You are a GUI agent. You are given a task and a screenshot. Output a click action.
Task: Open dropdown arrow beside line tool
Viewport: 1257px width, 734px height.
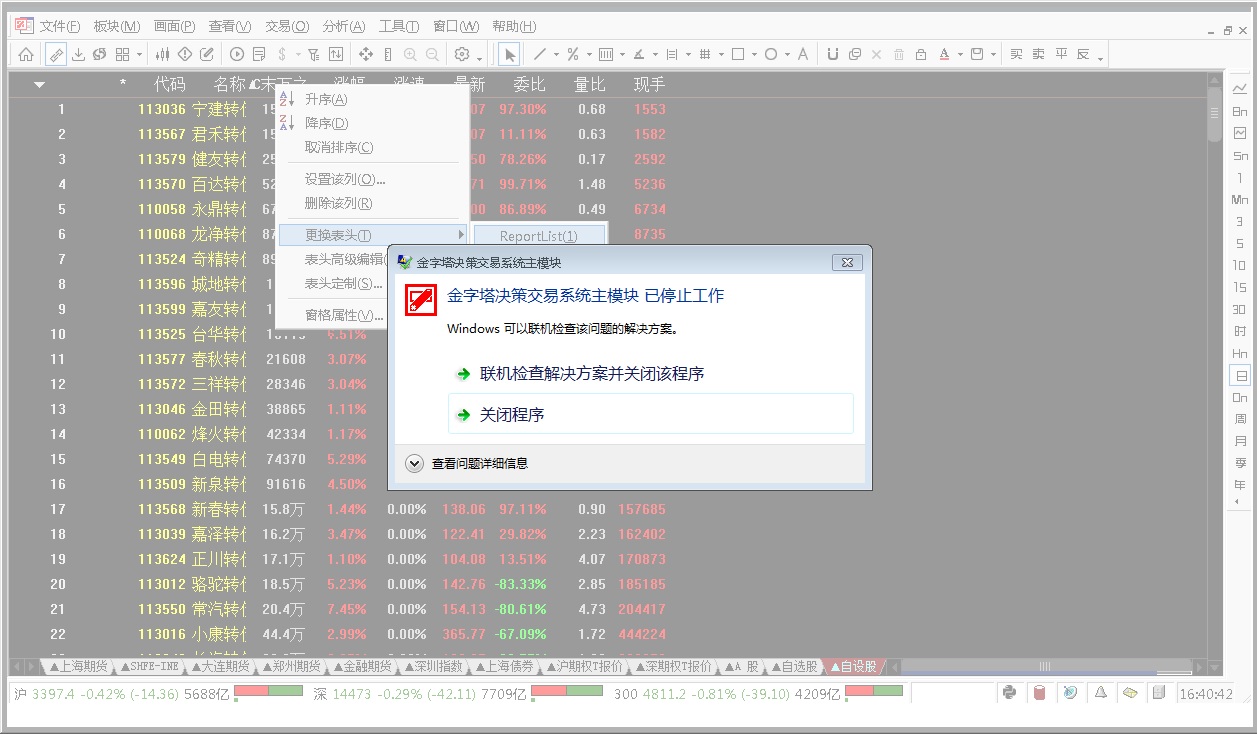(556, 55)
